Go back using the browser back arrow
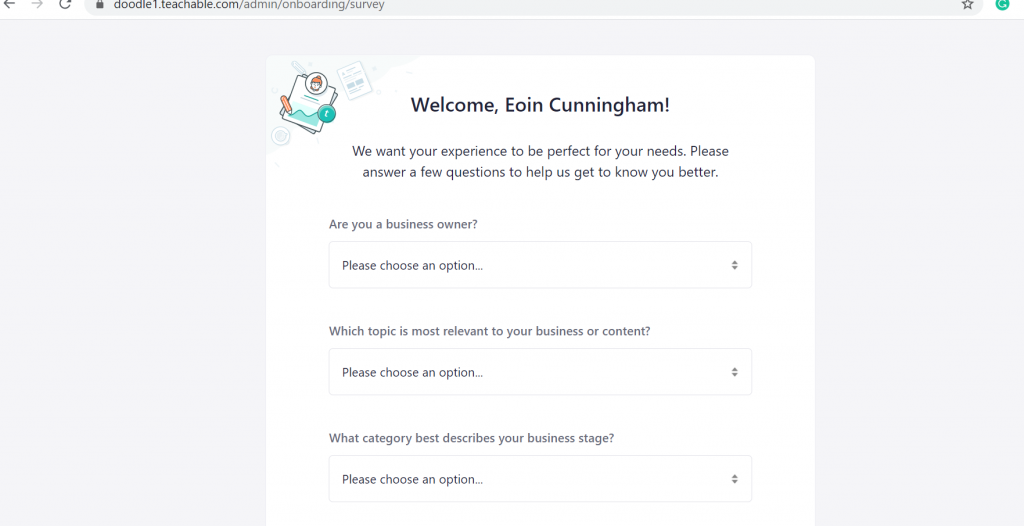1024x526 pixels. pyautogui.click(x=10, y=4)
